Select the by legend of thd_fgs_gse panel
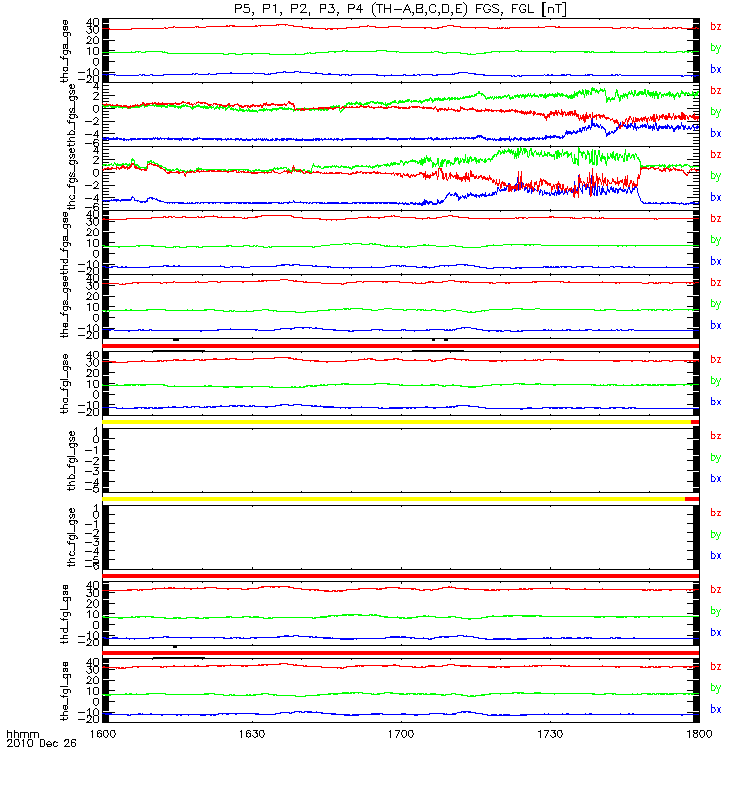Image resolution: width=750 pixels, height=800 pixels. (716, 240)
